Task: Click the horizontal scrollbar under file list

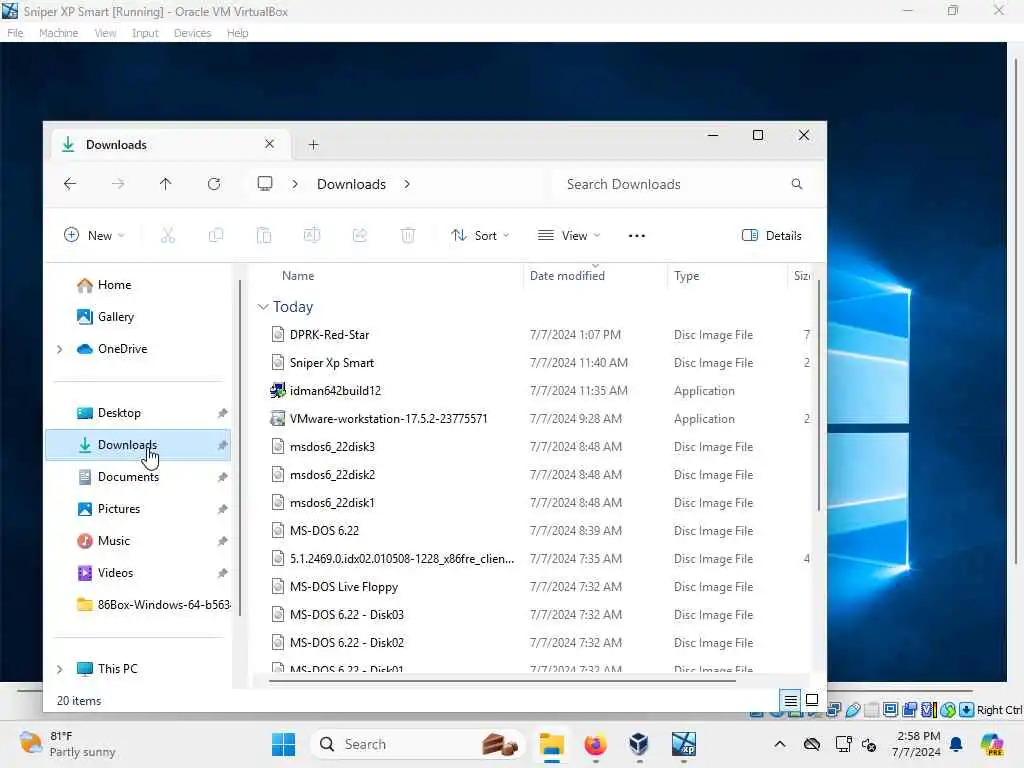Action: pos(502,681)
